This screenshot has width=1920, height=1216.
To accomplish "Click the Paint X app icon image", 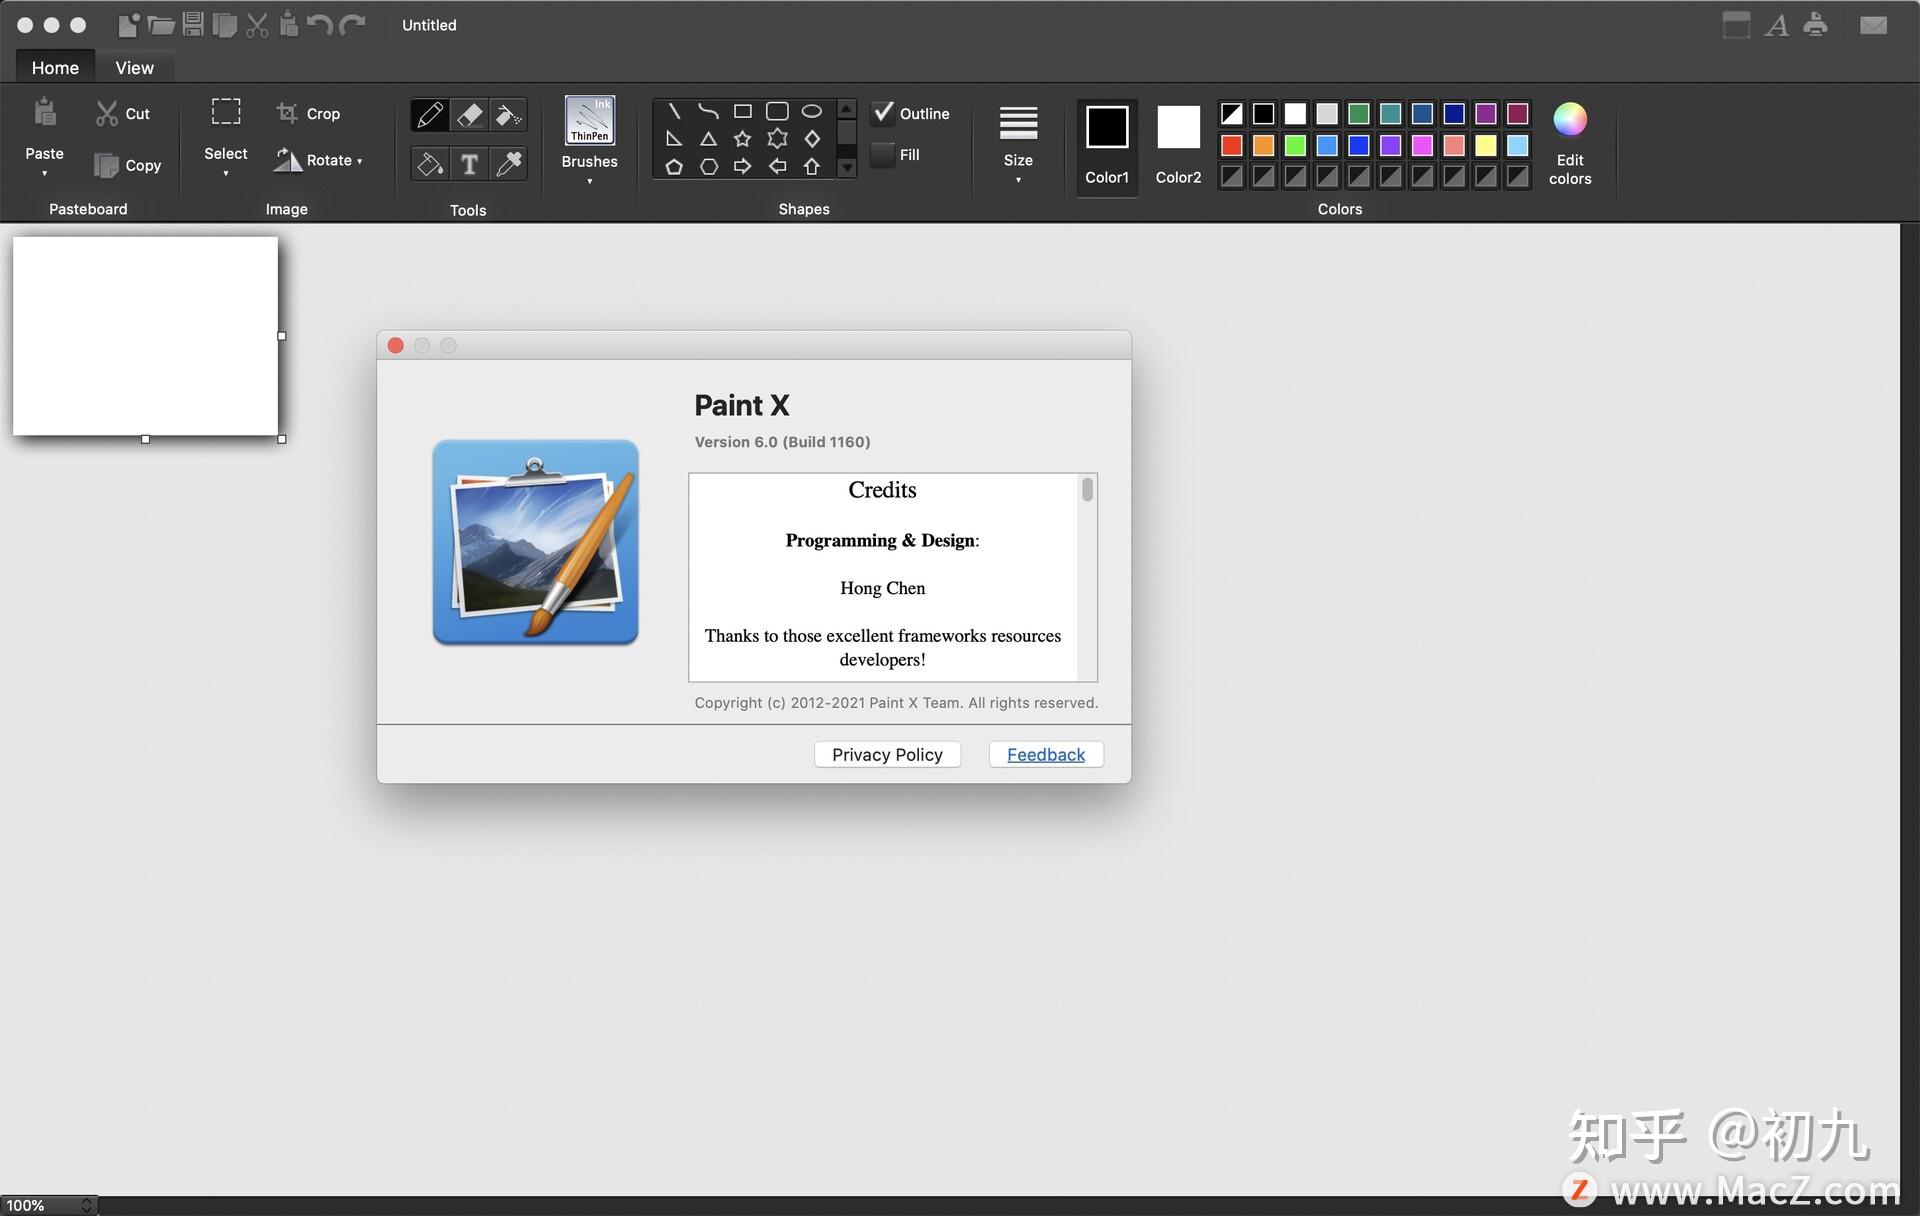I will click(x=535, y=542).
